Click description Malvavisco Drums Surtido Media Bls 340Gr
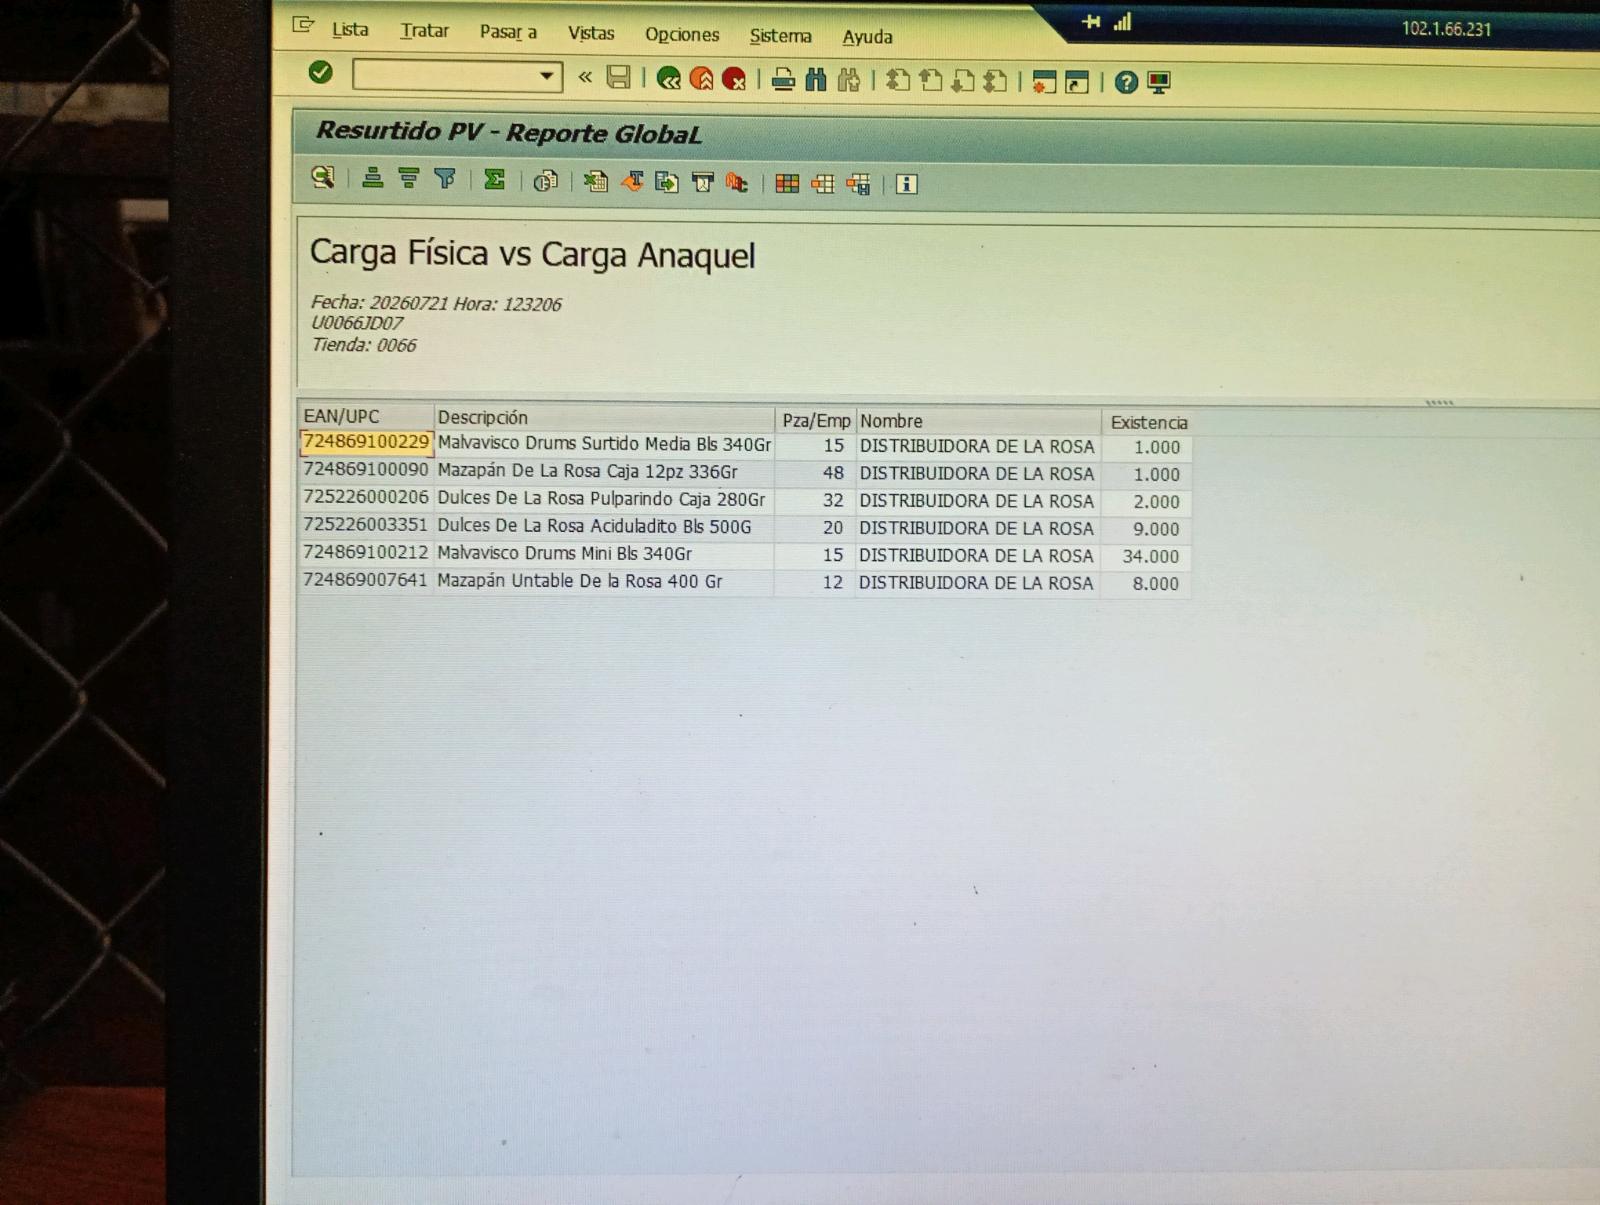 [604, 444]
